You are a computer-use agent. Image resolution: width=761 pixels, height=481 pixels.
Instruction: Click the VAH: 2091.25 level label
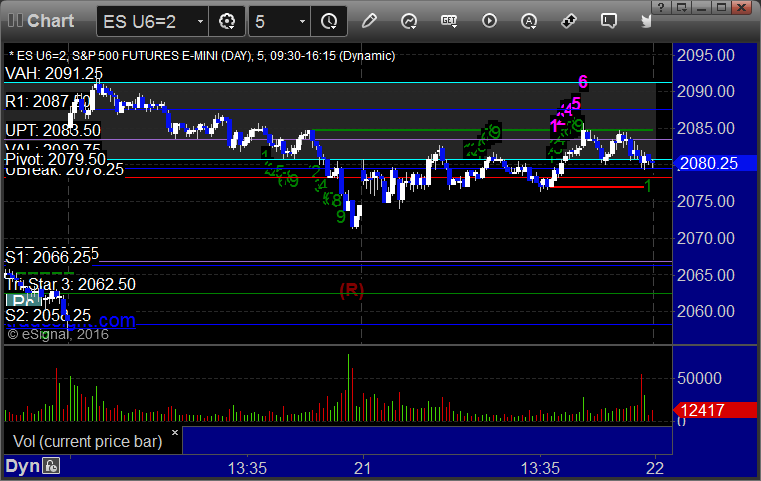(x=54, y=73)
